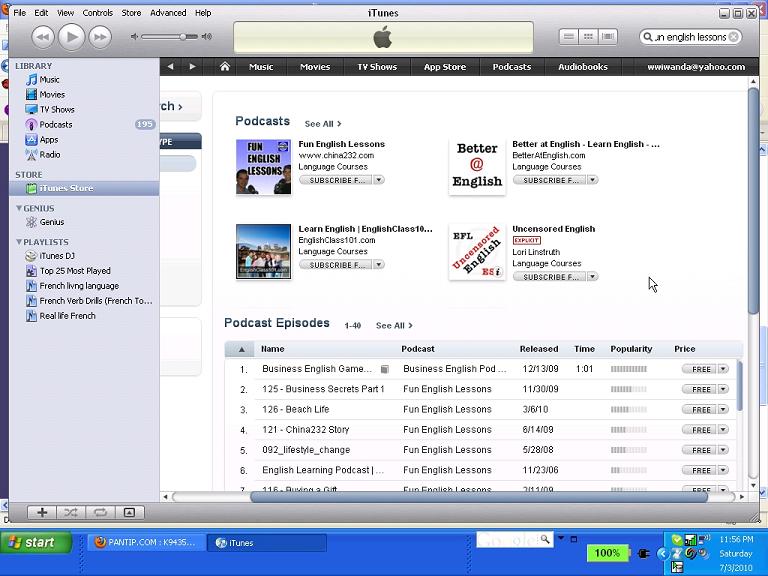Open the wwiwanda@yahoo.com account menu

(x=696, y=67)
